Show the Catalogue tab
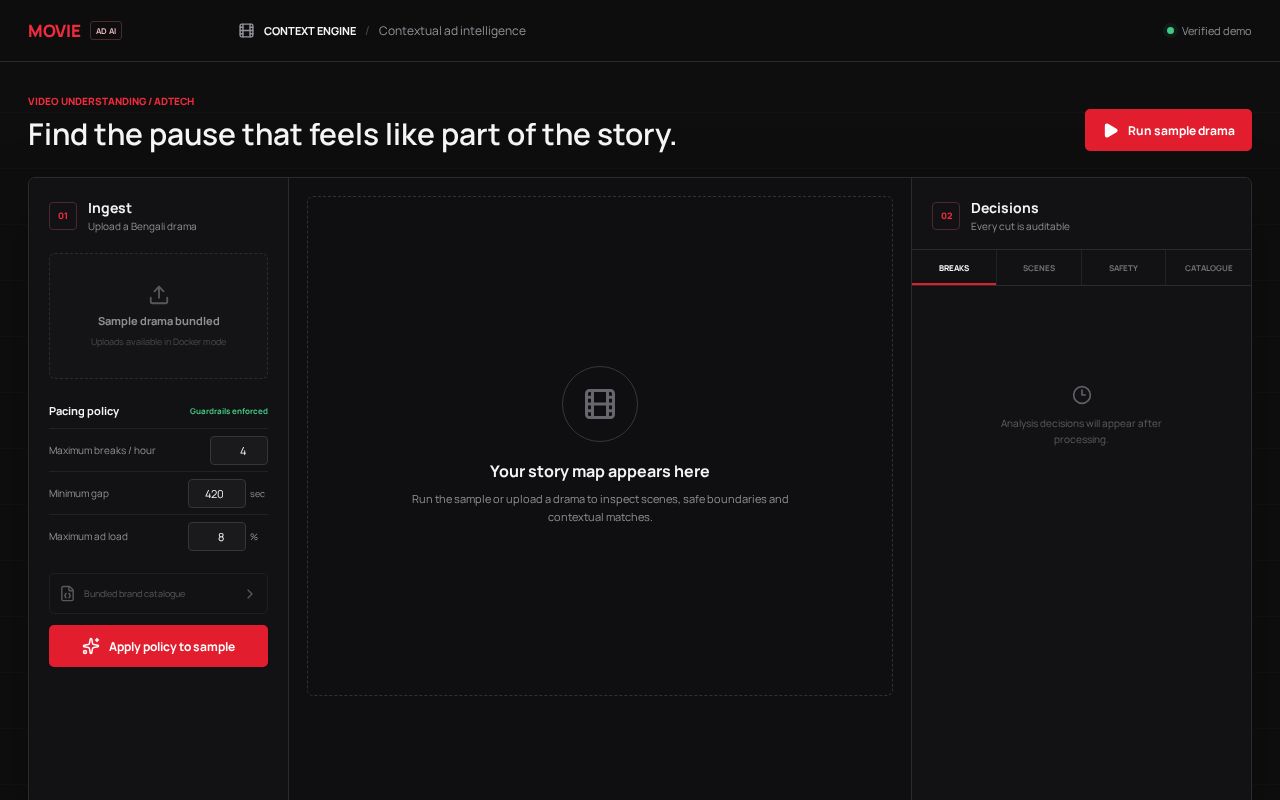The width and height of the screenshot is (1280, 800). (x=1208, y=268)
